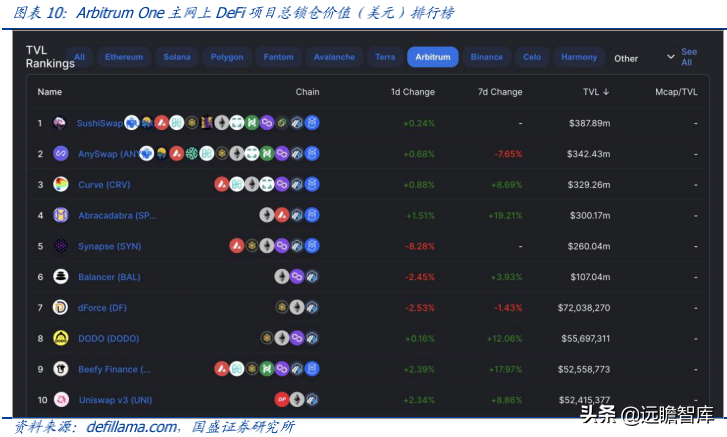Click the DODO yellow logo icon
The image size is (727, 437).
[61, 338]
